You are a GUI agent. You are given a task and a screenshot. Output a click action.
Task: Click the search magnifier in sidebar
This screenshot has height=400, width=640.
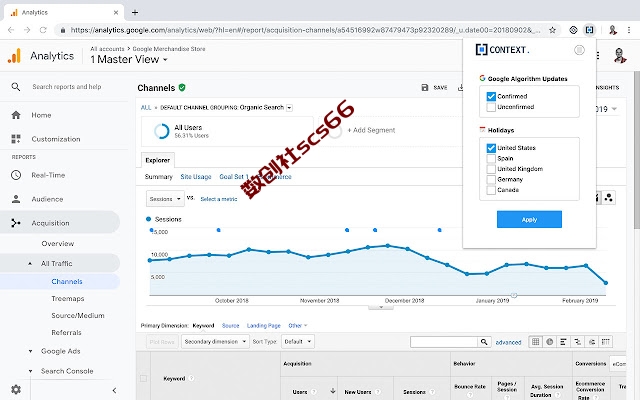[16, 87]
